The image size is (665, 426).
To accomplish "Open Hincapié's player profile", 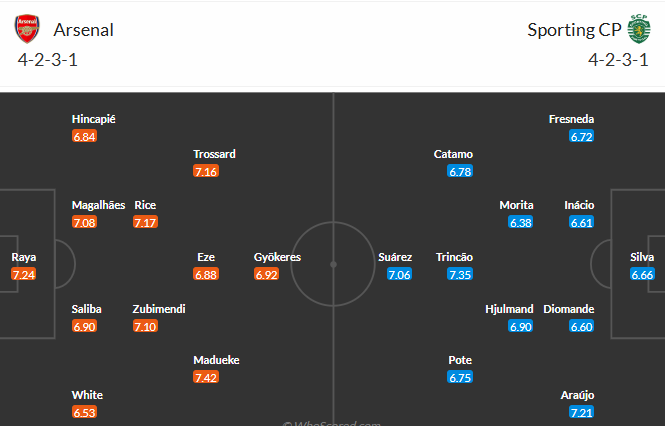I will pyautogui.click(x=94, y=119).
